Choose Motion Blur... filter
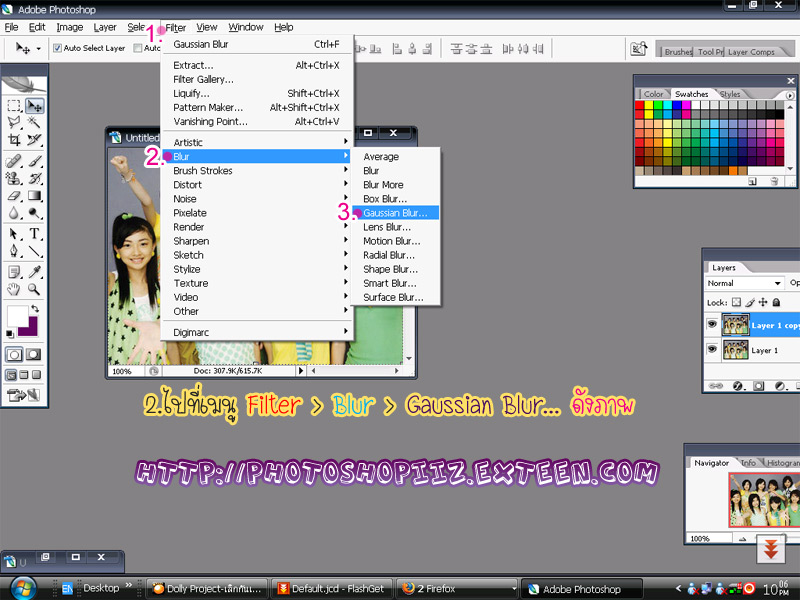Viewport: 800px width, 600px height. tap(395, 241)
